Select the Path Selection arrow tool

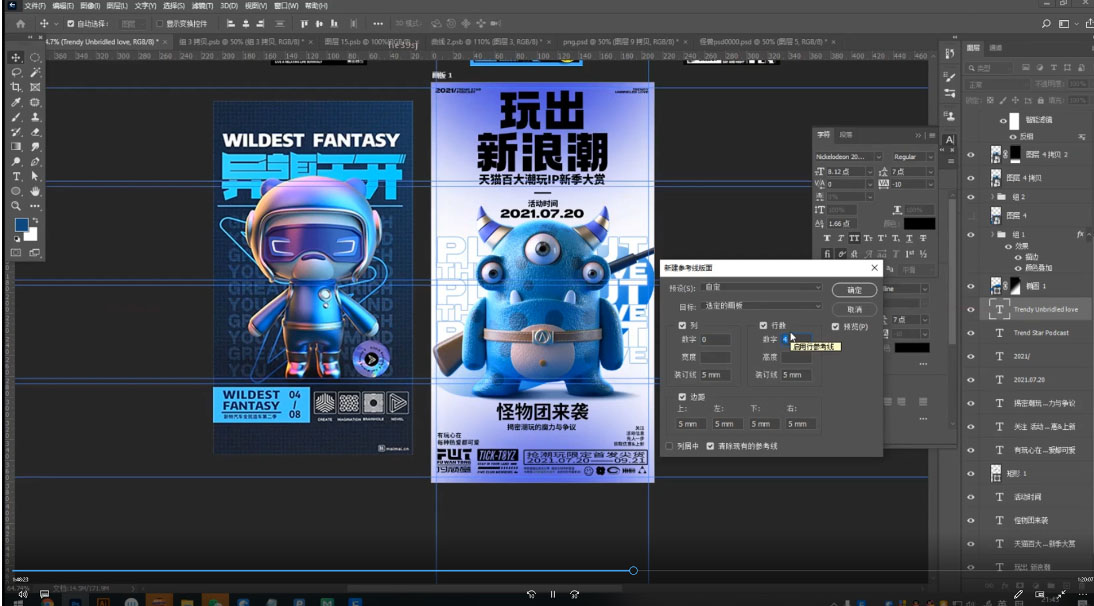click(35, 176)
